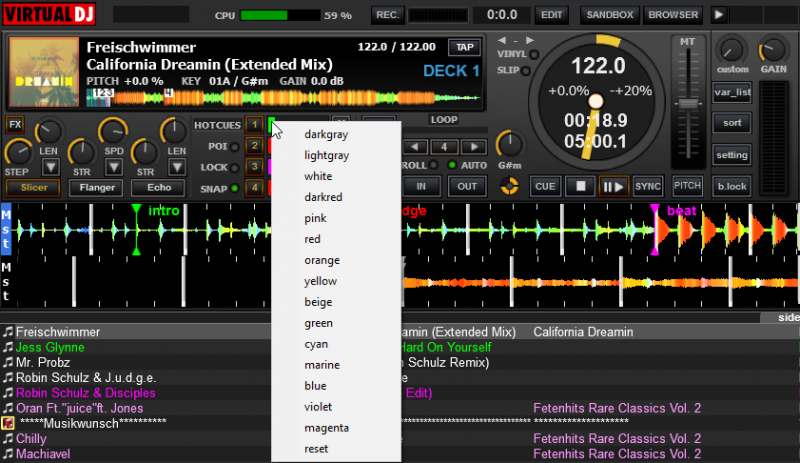
Task: Click the REC. button
Action: pyautogui.click(x=388, y=15)
